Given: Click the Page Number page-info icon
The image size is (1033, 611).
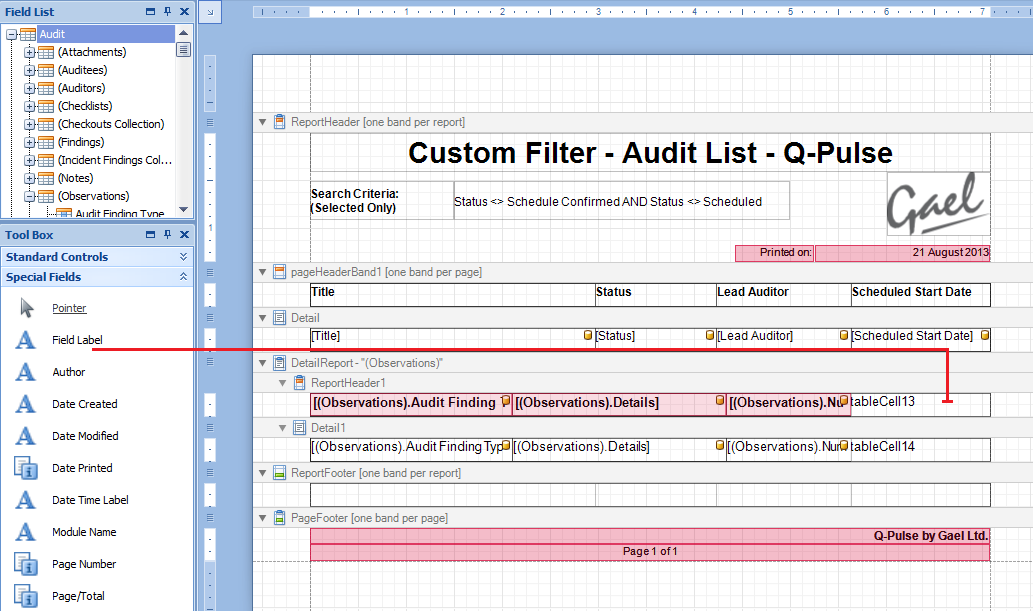Looking at the screenshot, I should tap(26, 564).
